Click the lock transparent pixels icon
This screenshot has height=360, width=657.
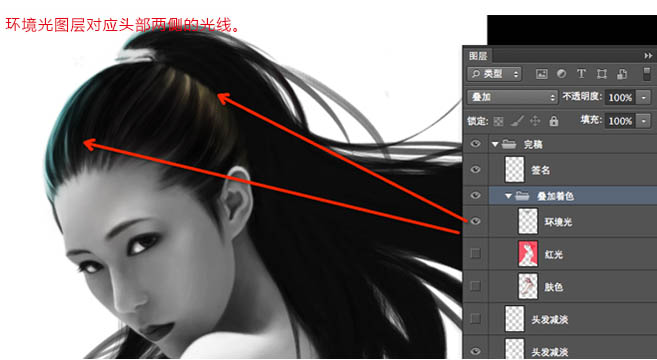(x=498, y=122)
